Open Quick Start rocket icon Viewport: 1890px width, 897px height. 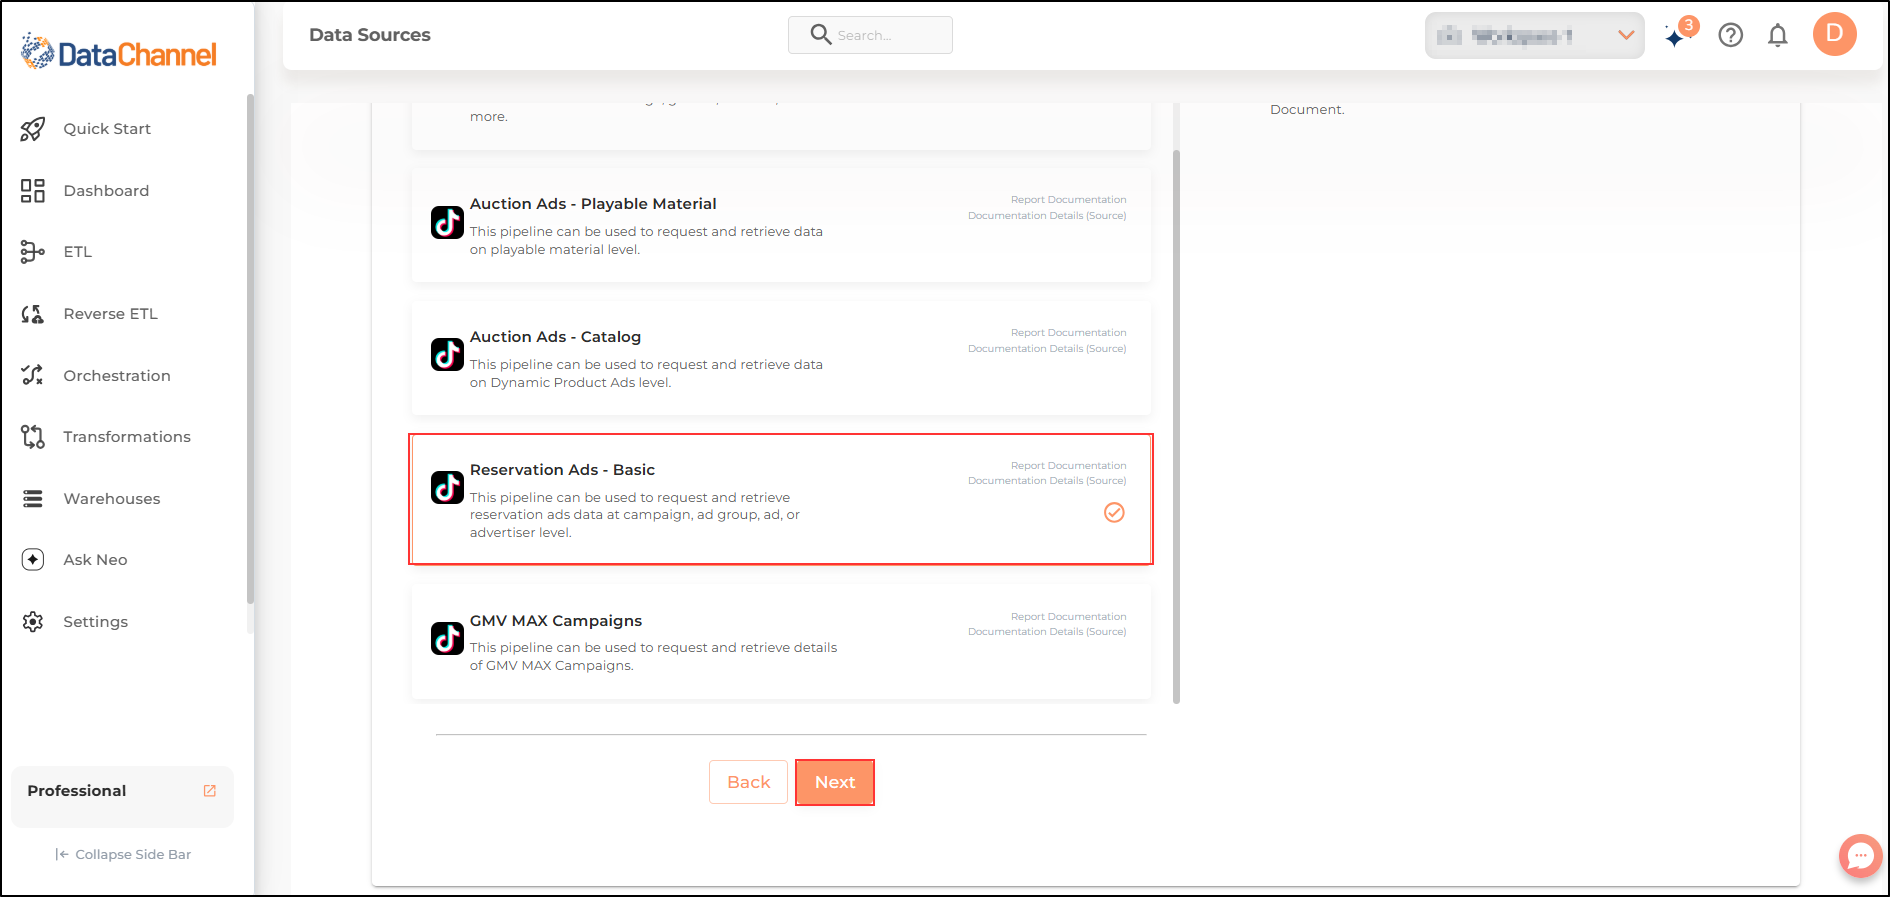33,129
